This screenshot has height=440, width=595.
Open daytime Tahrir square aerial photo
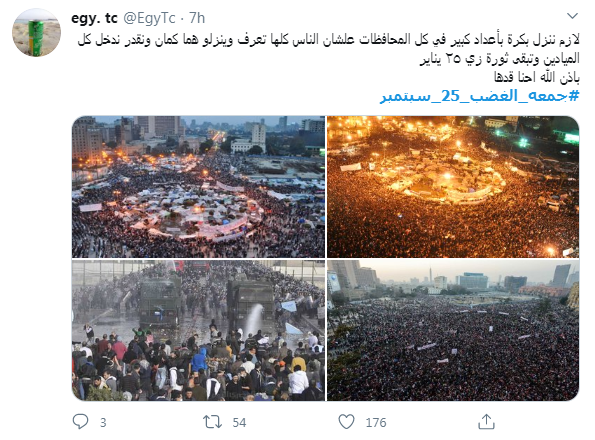coord(198,187)
